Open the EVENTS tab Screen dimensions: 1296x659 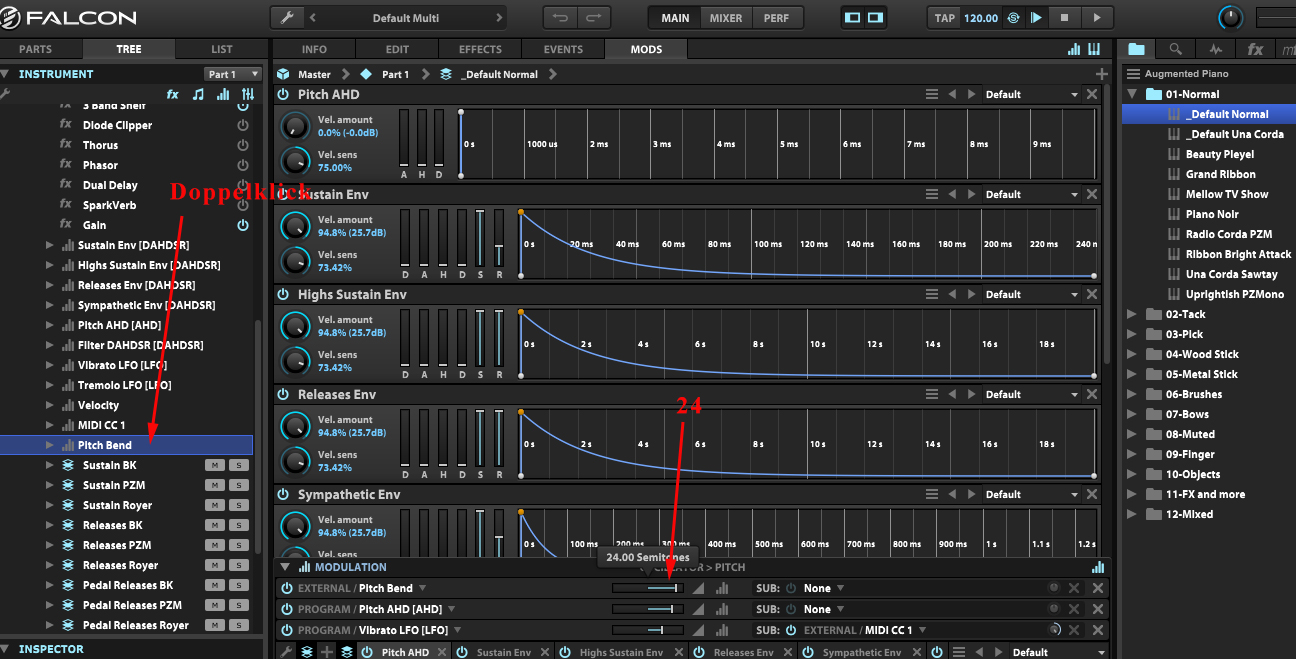tap(563, 49)
